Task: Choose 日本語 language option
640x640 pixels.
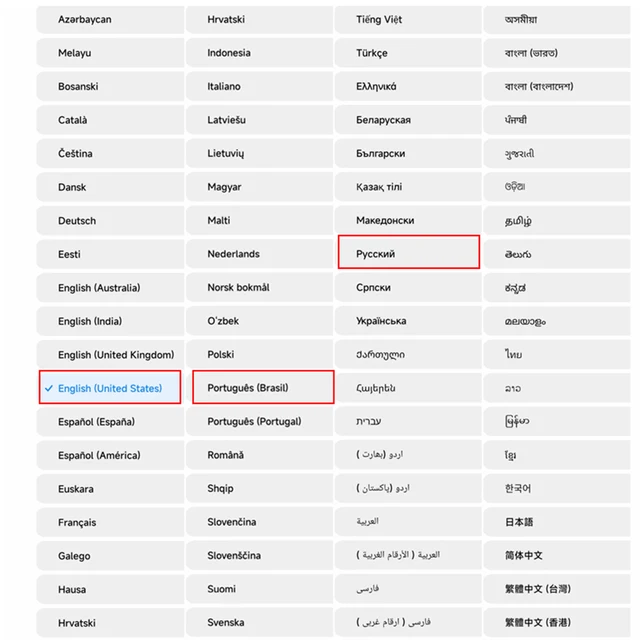Action: [557, 522]
